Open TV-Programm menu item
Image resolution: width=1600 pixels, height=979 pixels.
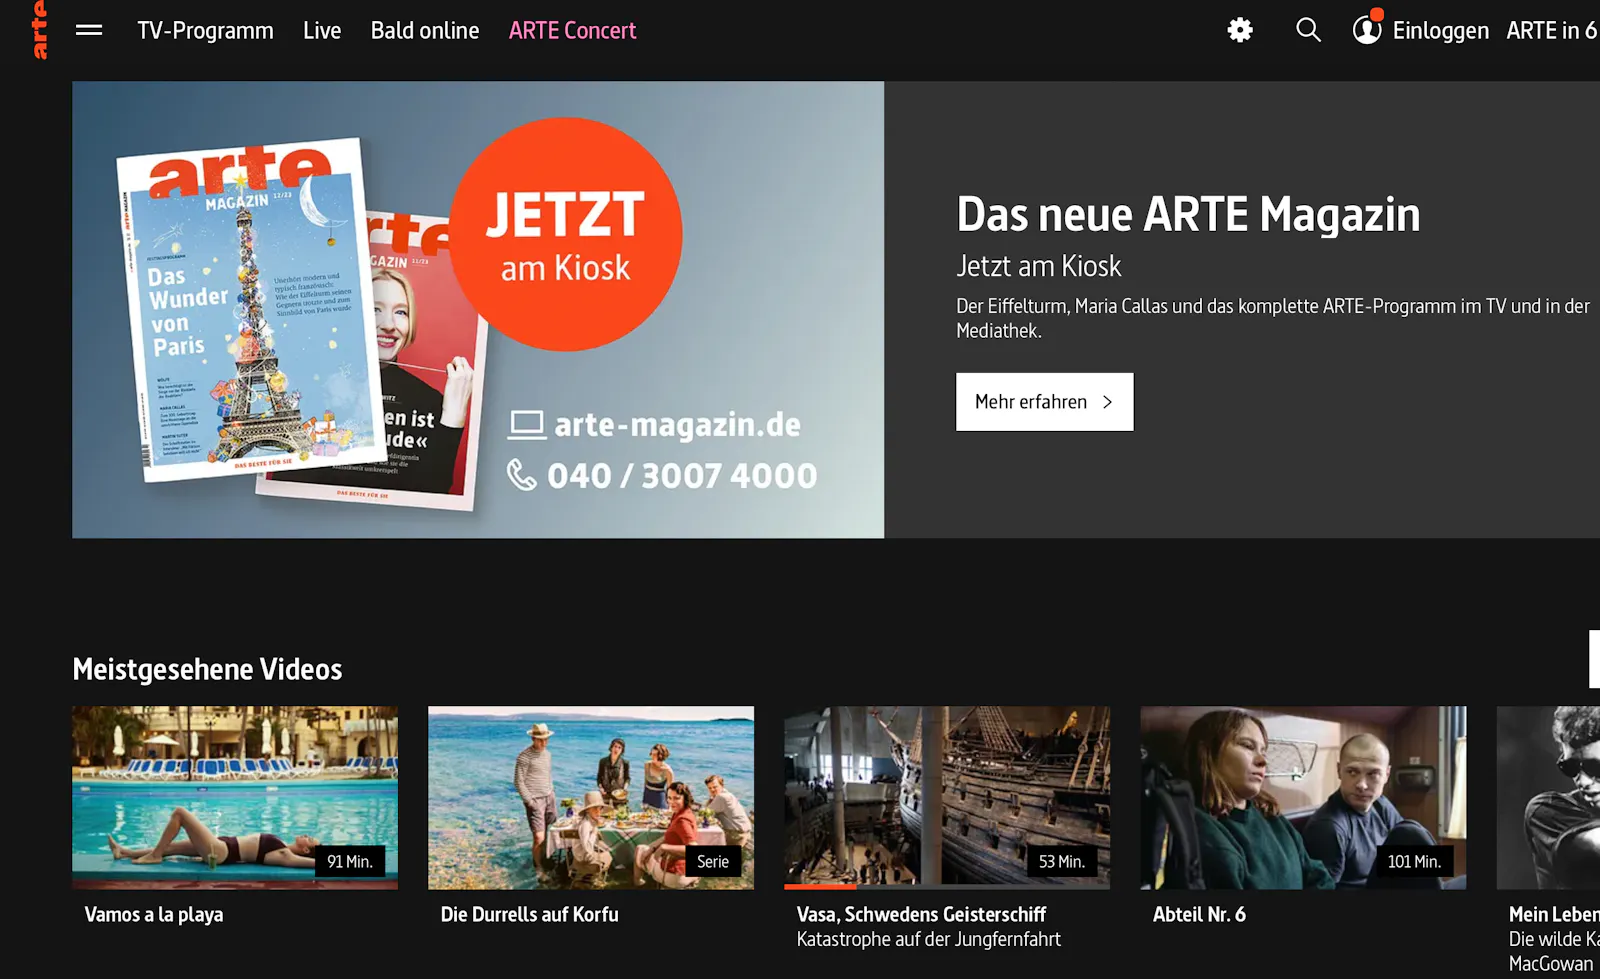tap(205, 30)
